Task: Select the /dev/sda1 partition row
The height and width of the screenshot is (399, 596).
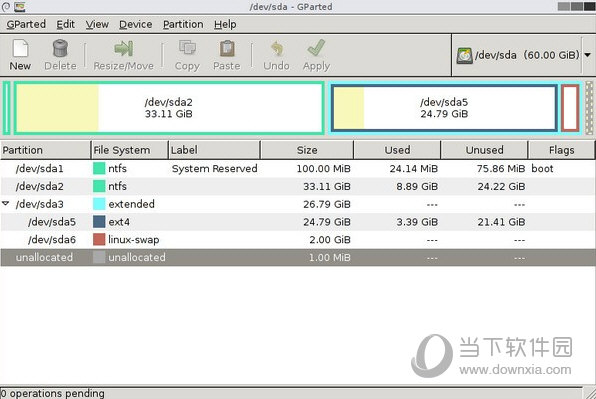Action: 298,168
